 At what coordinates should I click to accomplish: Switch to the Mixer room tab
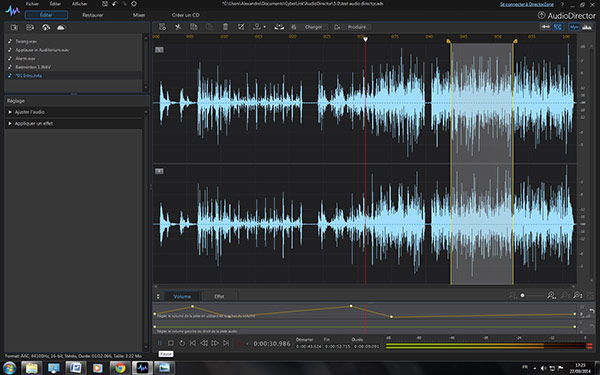[139, 15]
